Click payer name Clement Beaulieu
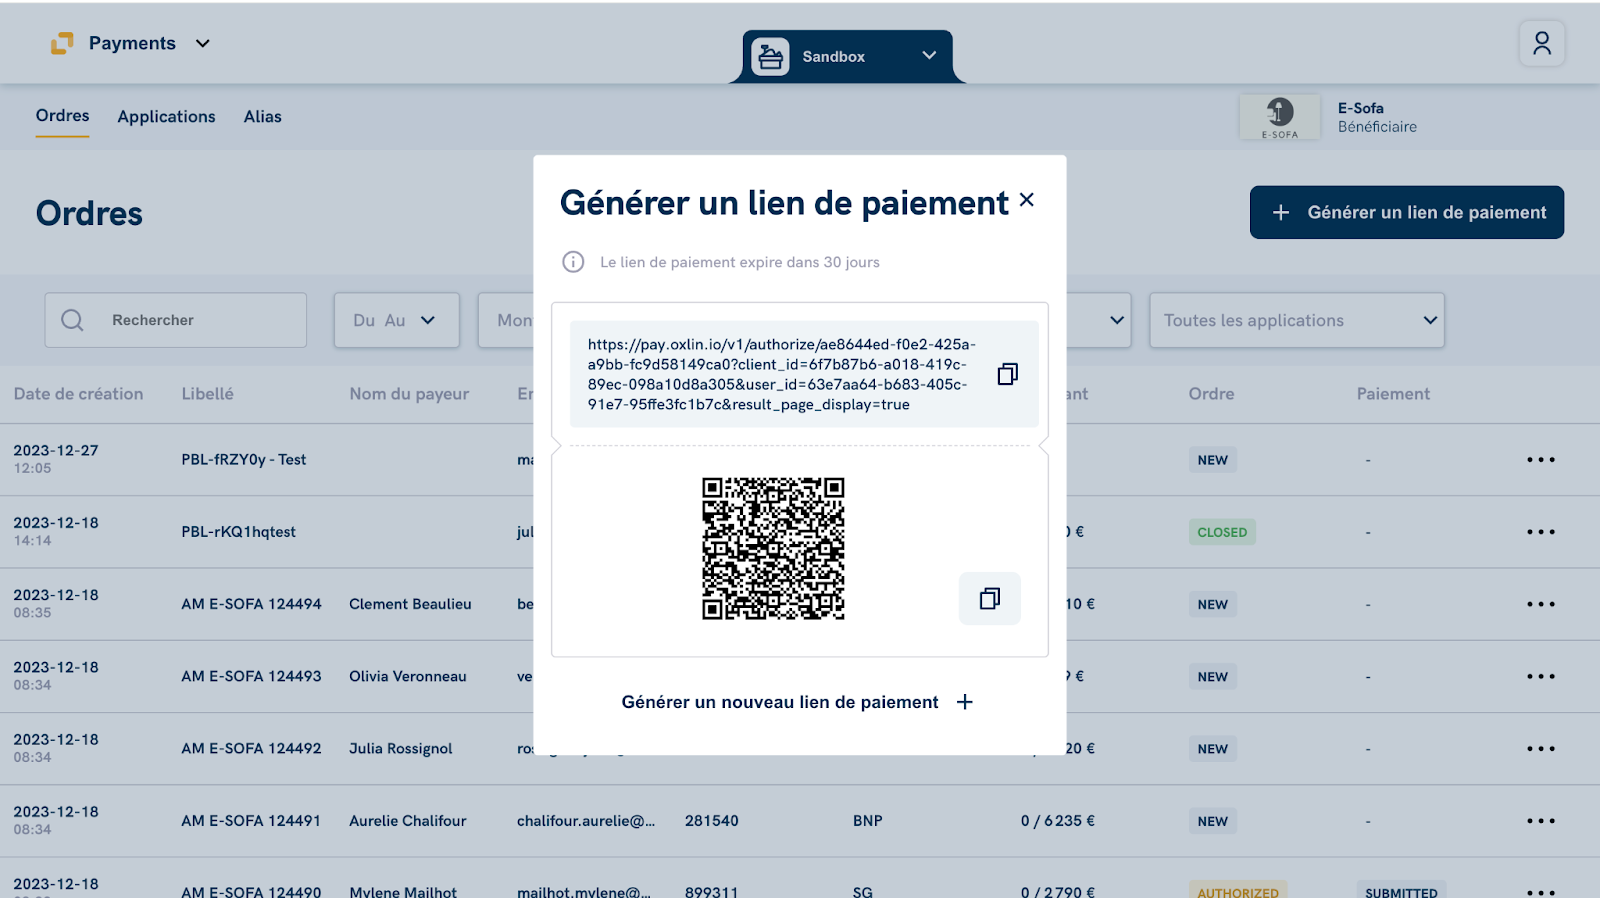Viewport: 1600px width, 898px height. 410,604
